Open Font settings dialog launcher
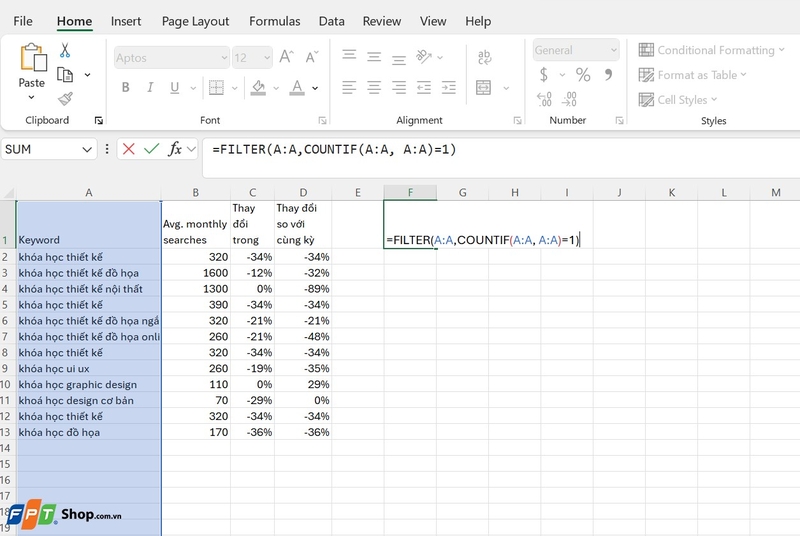 pyautogui.click(x=322, y=120)
